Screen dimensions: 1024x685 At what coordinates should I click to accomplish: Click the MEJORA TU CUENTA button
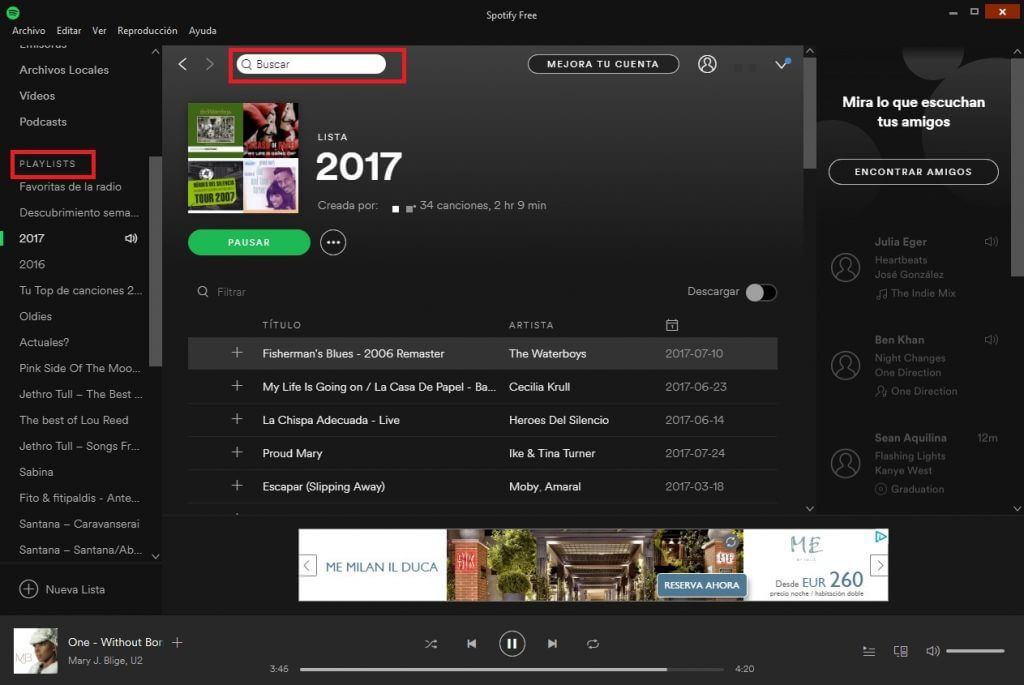point(603,64)
